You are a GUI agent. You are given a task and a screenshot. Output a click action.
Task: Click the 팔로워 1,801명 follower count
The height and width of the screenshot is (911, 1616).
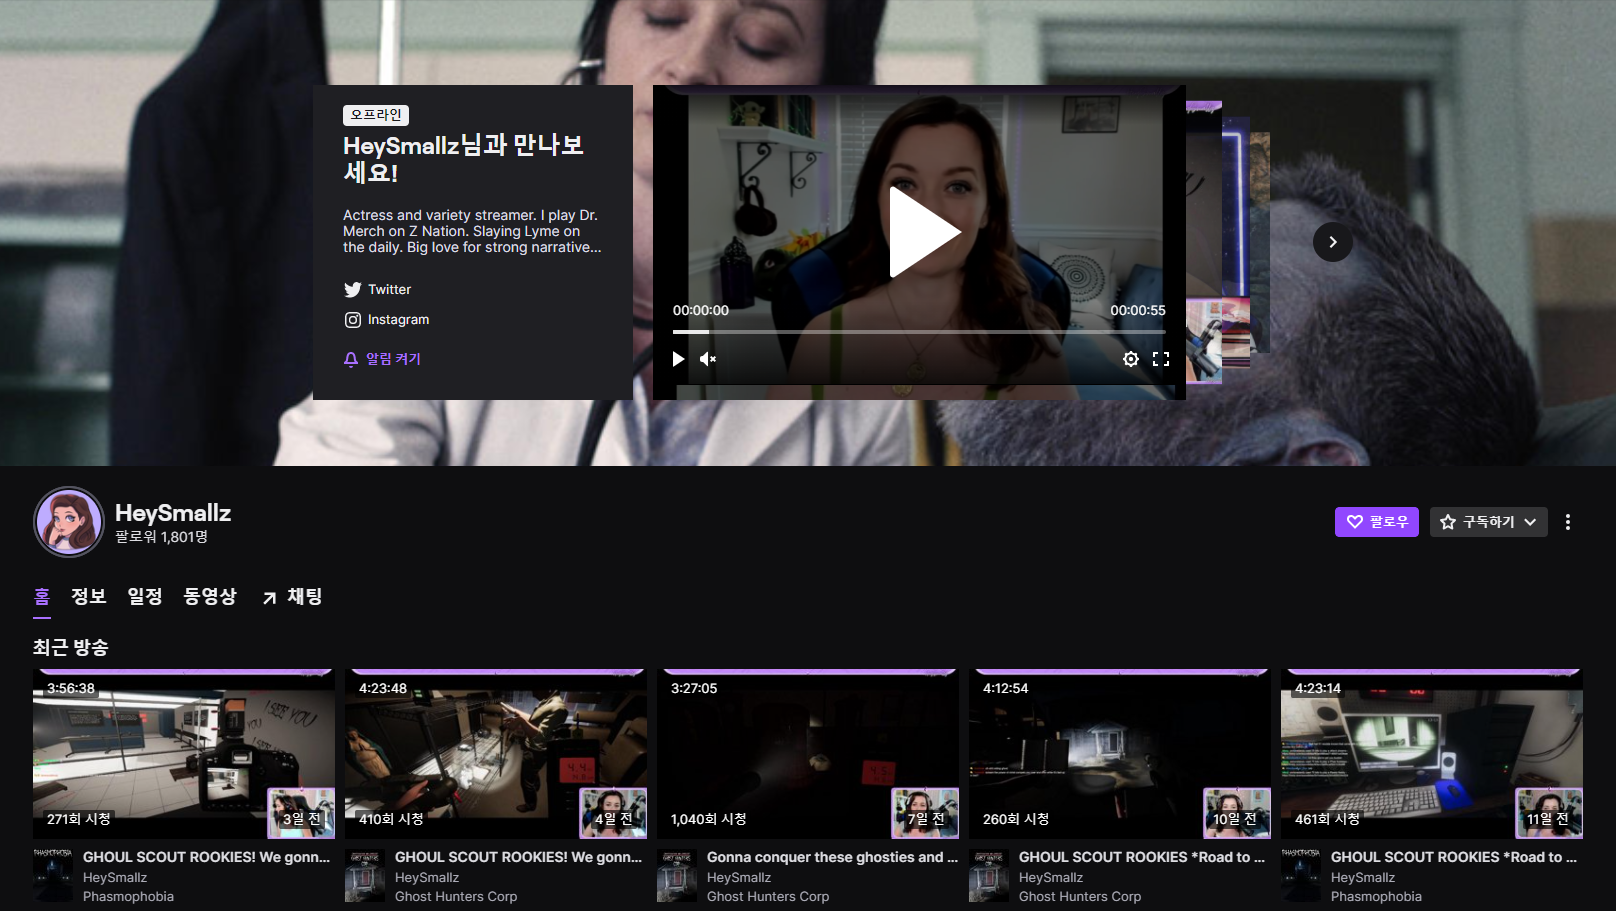pos(161,537)
